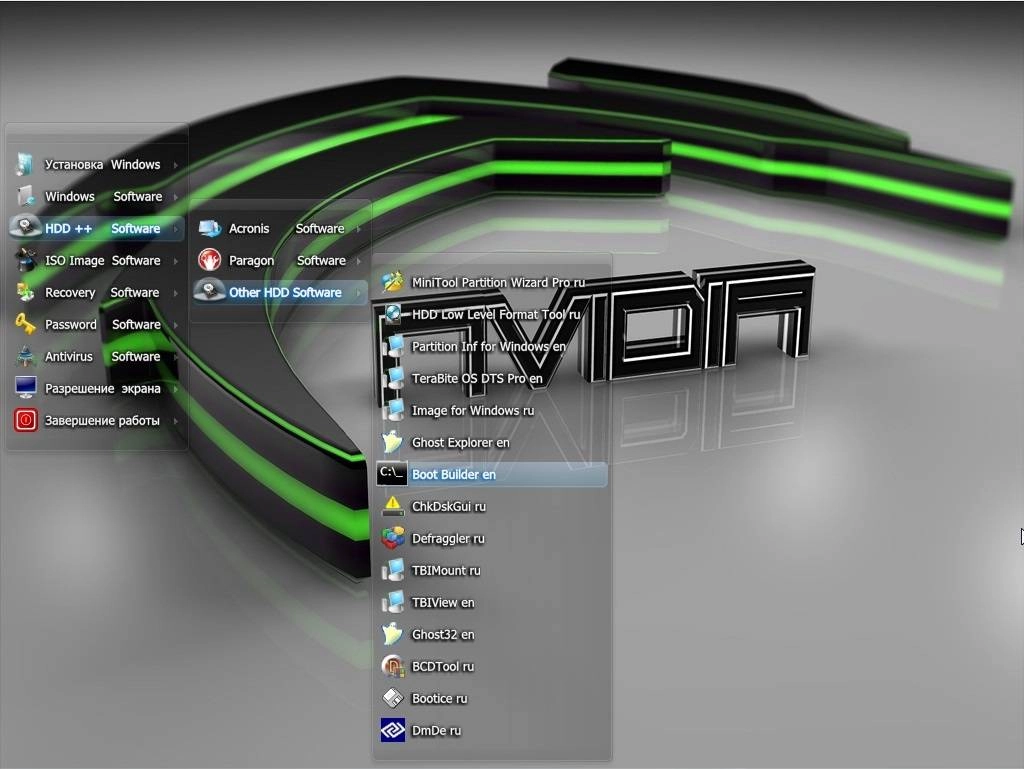Open DmDe ru entry

coord(492,730)
